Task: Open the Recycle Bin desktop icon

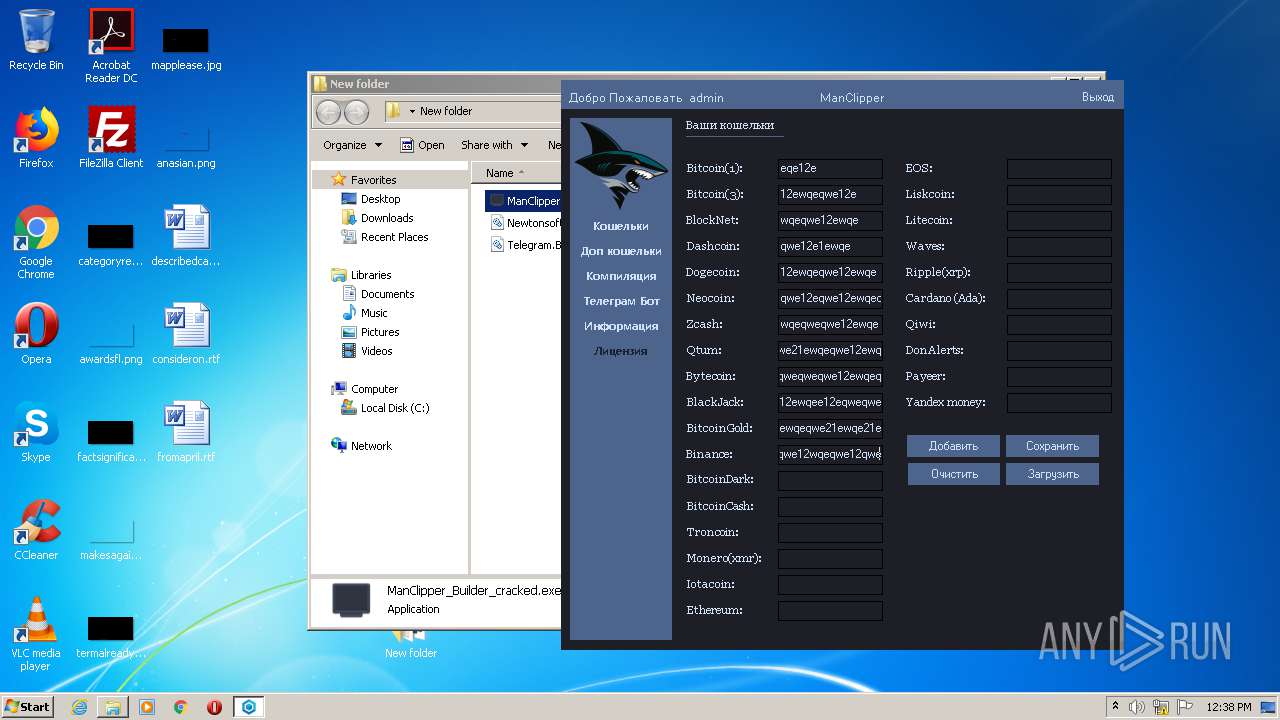Action: 36,40
